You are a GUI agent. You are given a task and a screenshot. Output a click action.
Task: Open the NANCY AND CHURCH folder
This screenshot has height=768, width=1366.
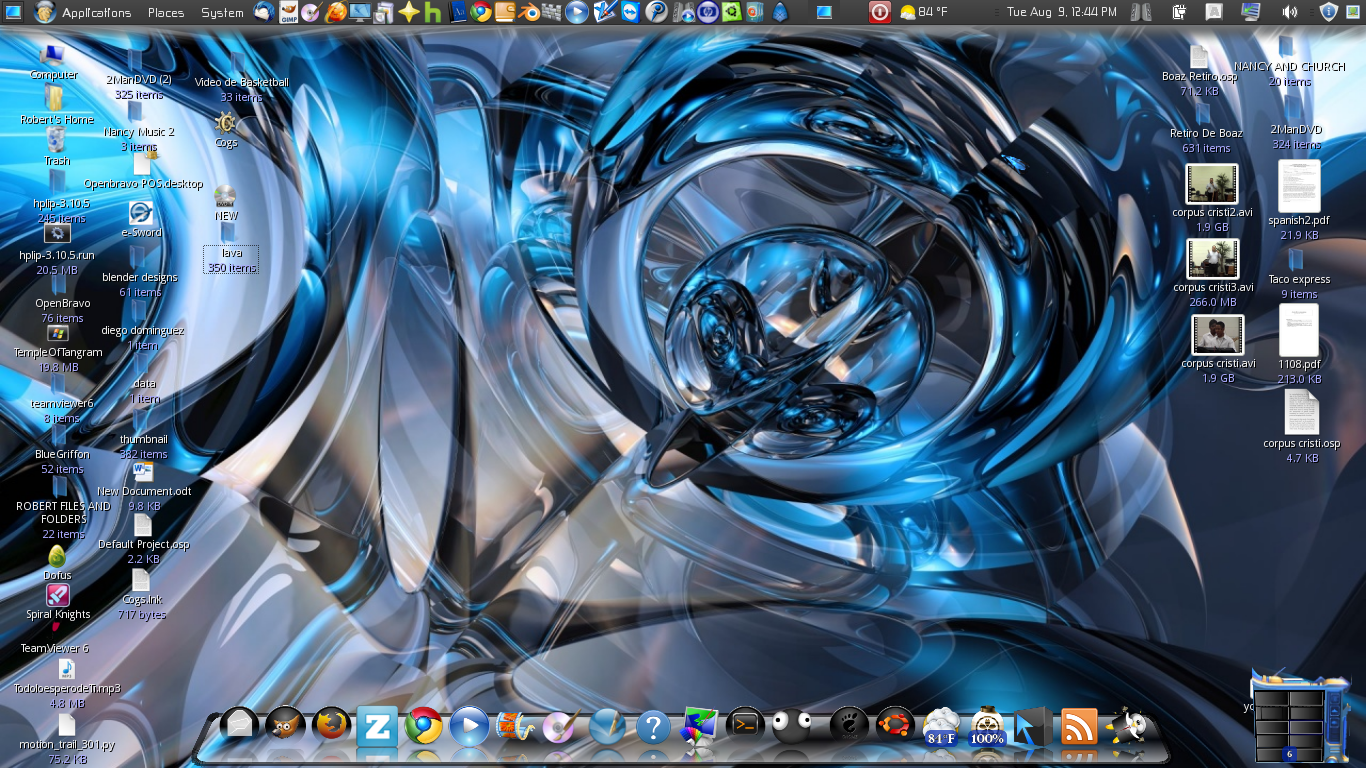pyautogui.click(x=1289, y=61)
